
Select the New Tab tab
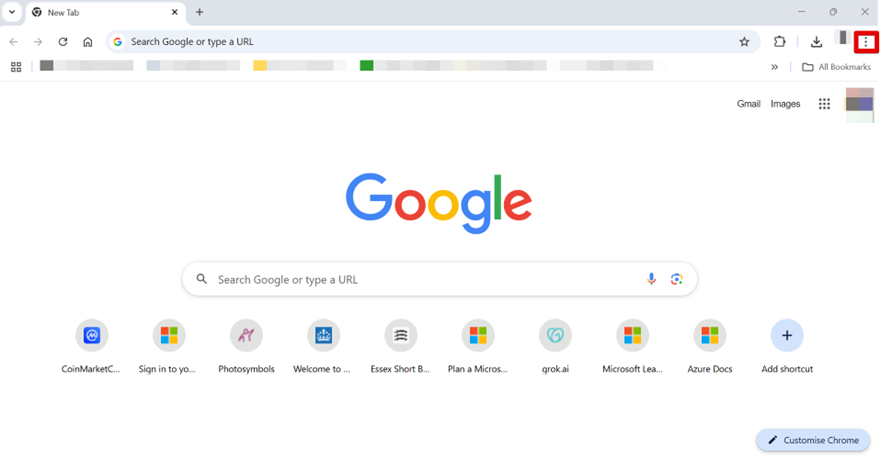(100, 12)
